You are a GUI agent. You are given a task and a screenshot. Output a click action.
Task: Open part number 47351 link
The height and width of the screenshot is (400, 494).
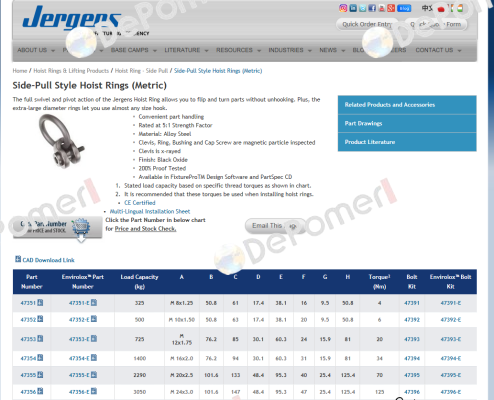[28, 303]
